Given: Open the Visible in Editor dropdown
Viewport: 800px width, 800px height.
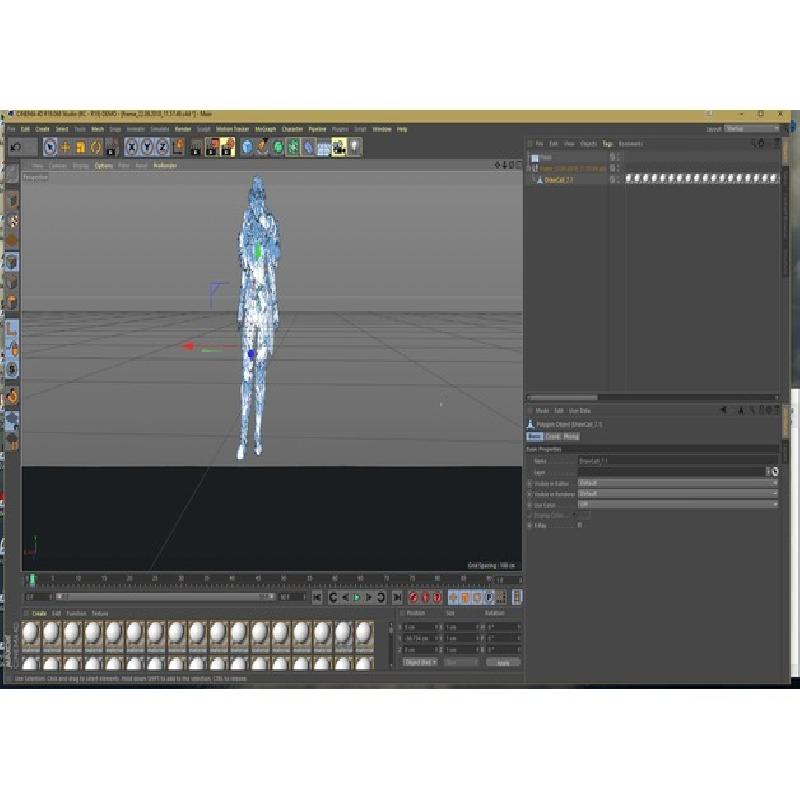Looking at the screenshot, I should [x=676, y=483].
